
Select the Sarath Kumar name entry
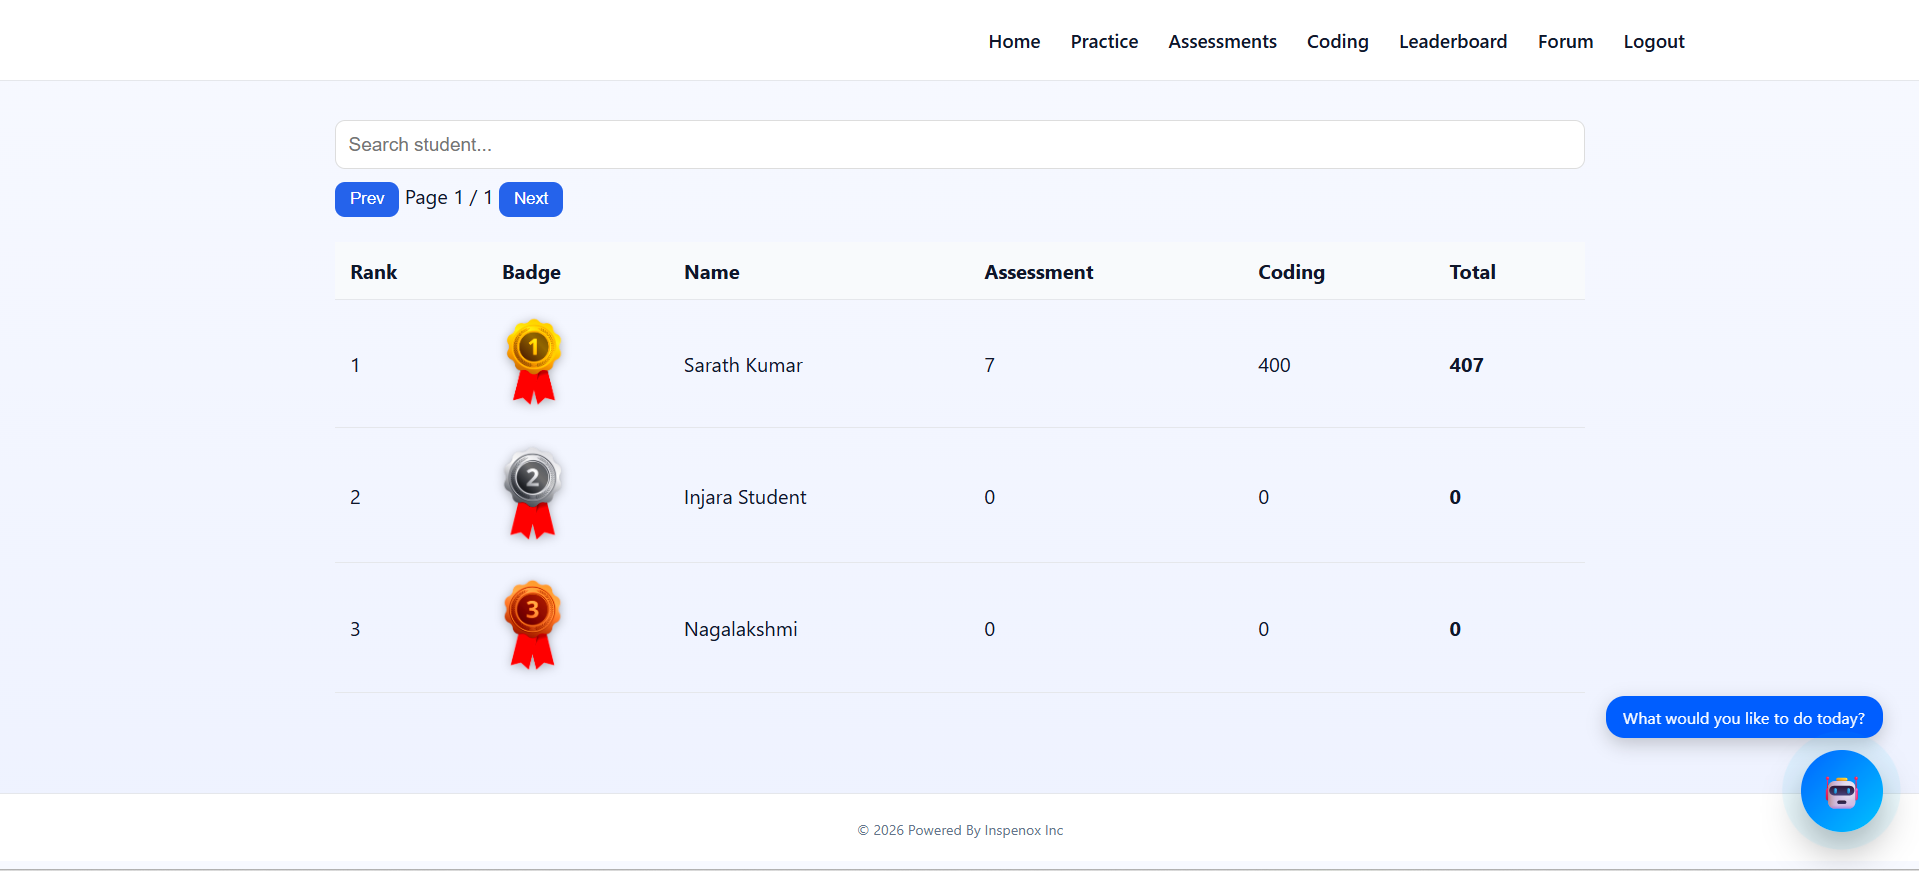click(x=743, y=366)
